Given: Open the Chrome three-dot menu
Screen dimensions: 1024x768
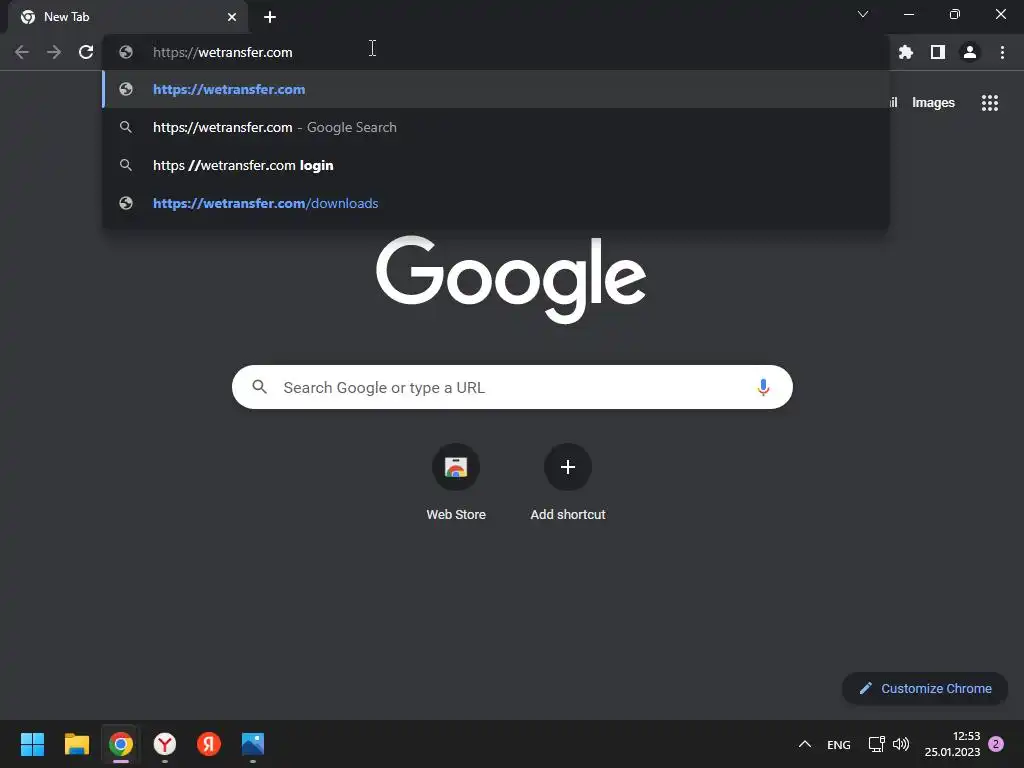Looking at the screenshot, I should click(x=1002, y=52).
